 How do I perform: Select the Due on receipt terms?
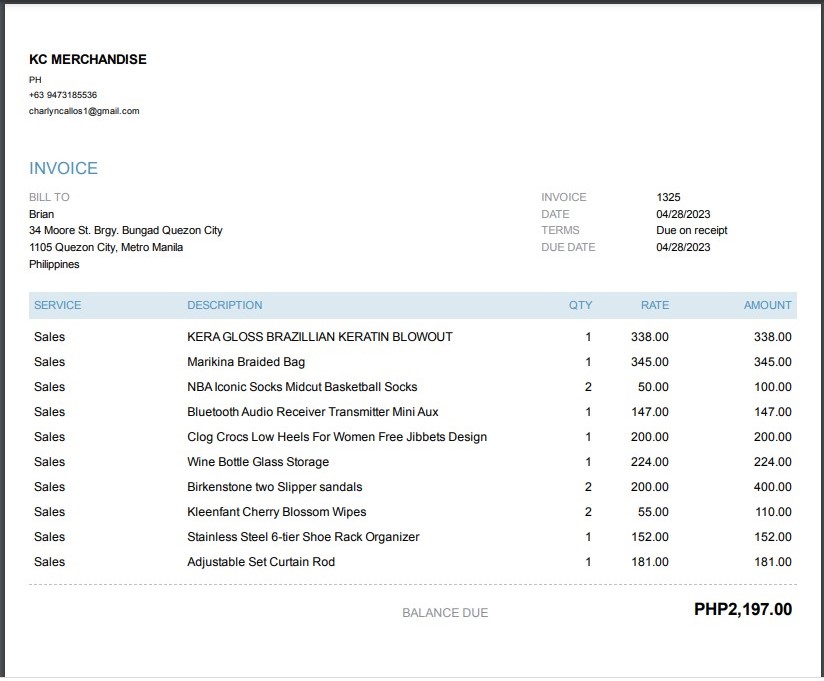tap(692, 231)
